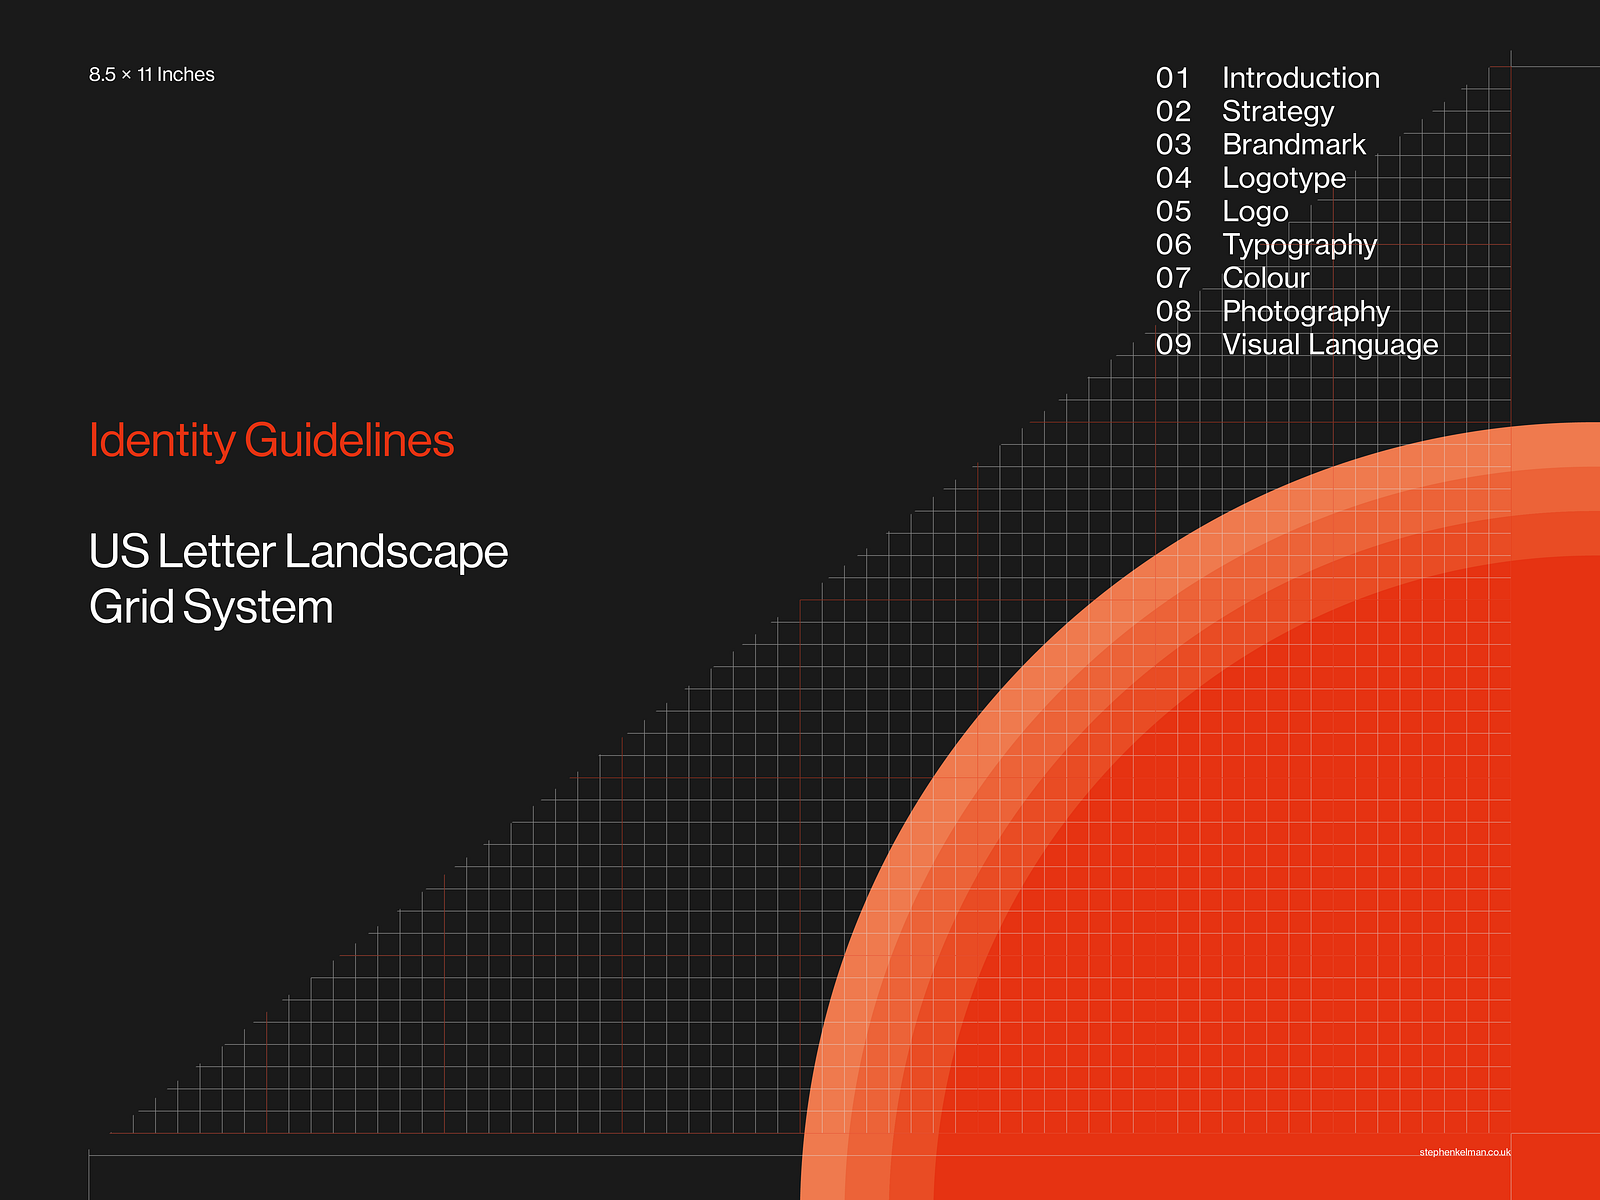Open the Colour section
This screenshot has width=1600, height=1200.
coord(1265,279)
